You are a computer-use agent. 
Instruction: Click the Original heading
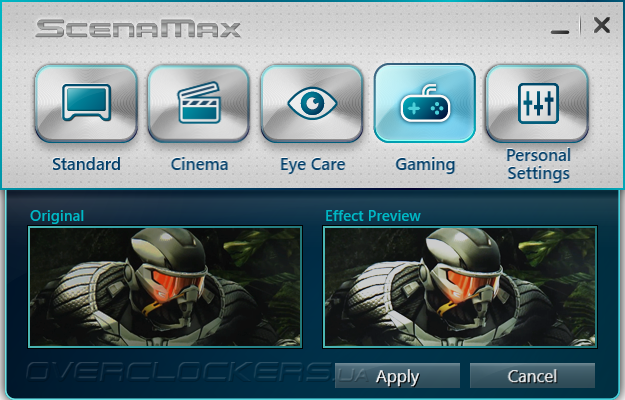click(57, 216)
